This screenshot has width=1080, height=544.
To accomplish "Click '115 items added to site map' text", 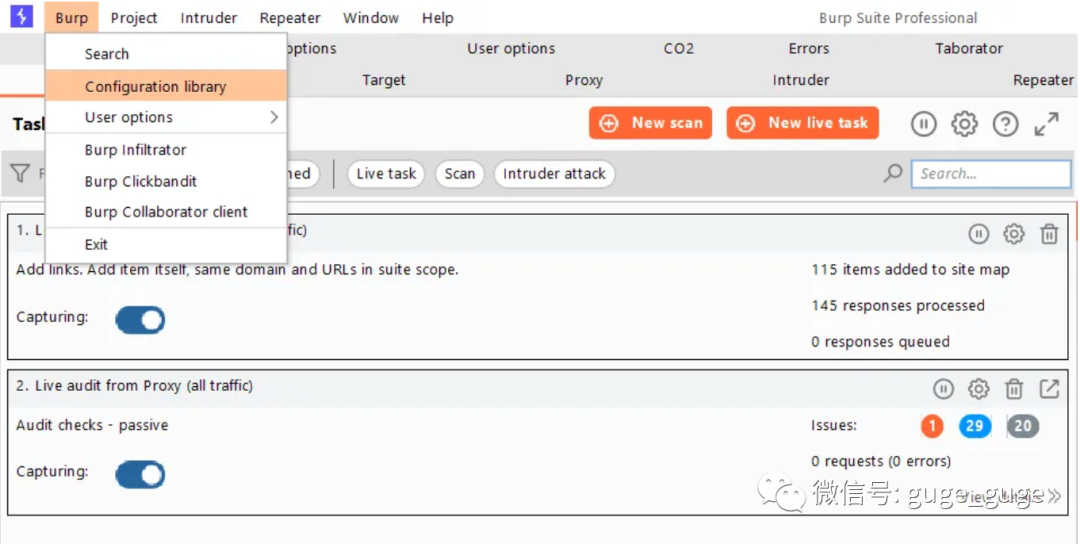I will coord(911,270).
